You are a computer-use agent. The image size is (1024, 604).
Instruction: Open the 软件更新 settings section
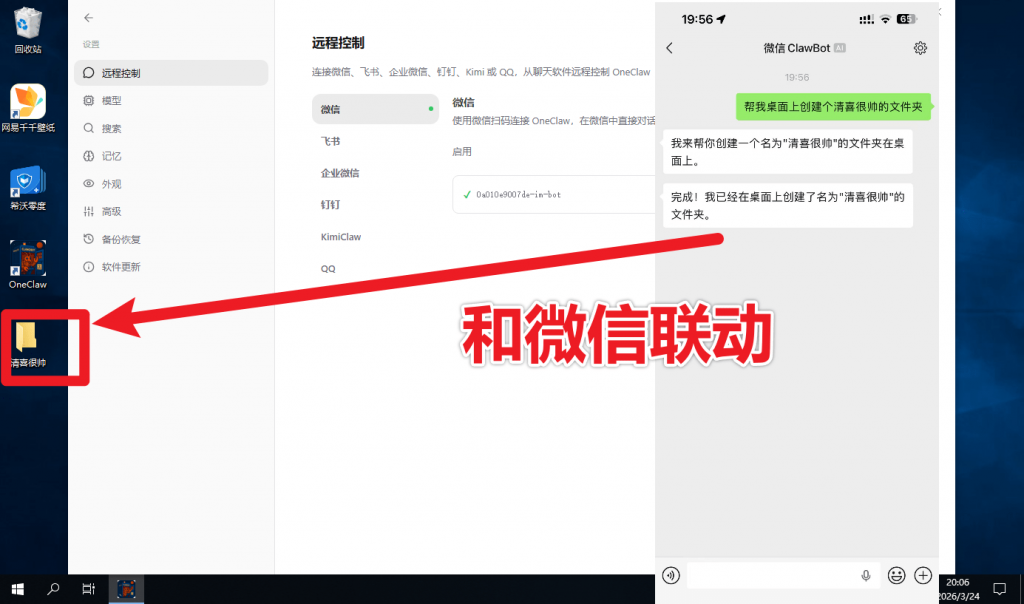click(x=171, y=267)
